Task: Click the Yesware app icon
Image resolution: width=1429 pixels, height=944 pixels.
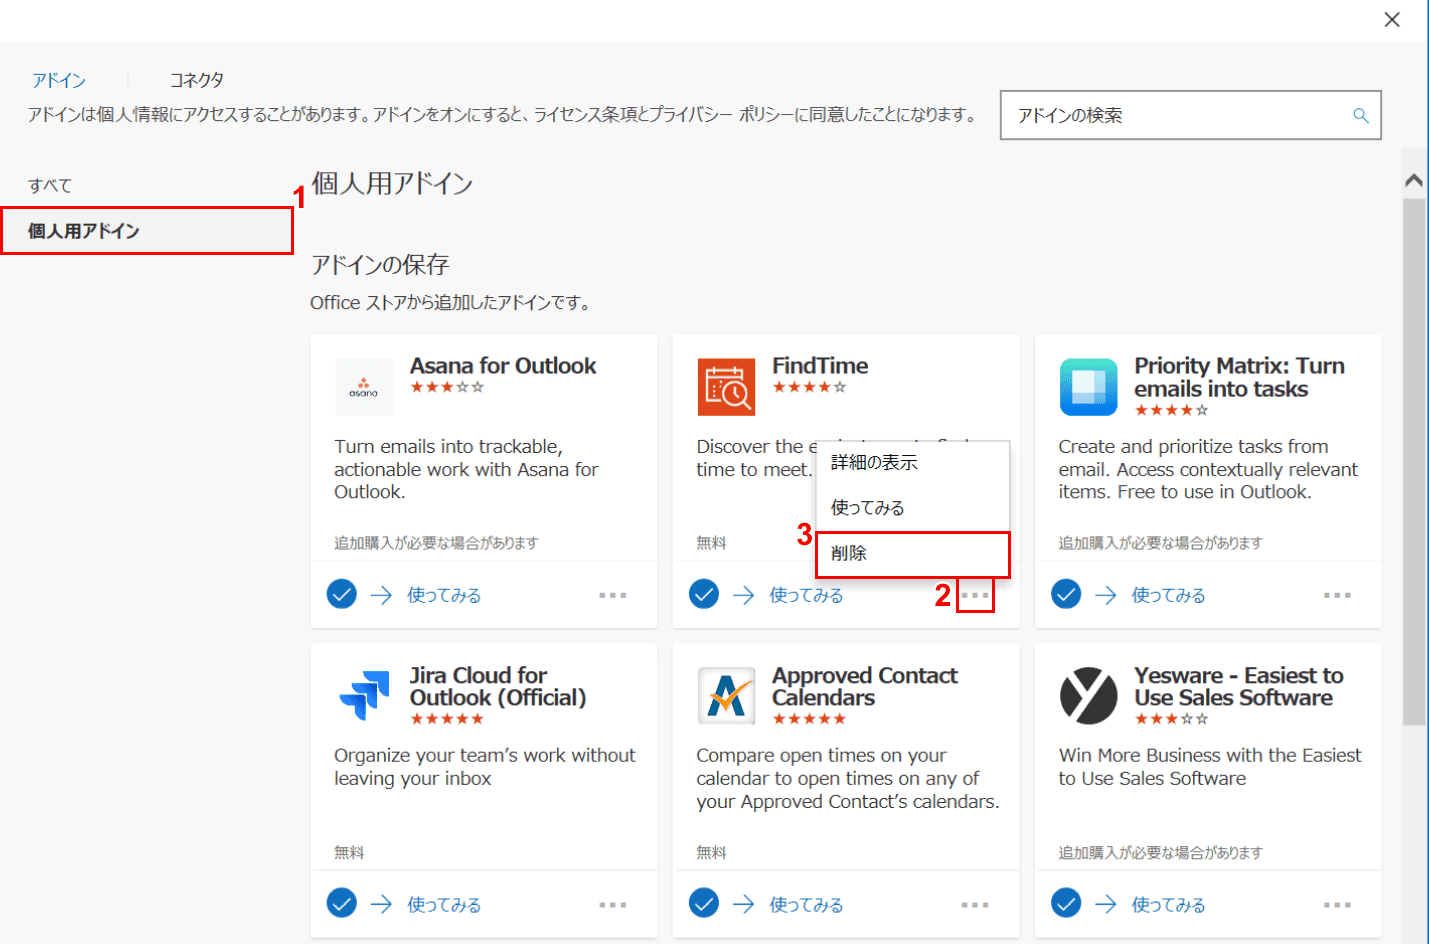Action: 1088,696
